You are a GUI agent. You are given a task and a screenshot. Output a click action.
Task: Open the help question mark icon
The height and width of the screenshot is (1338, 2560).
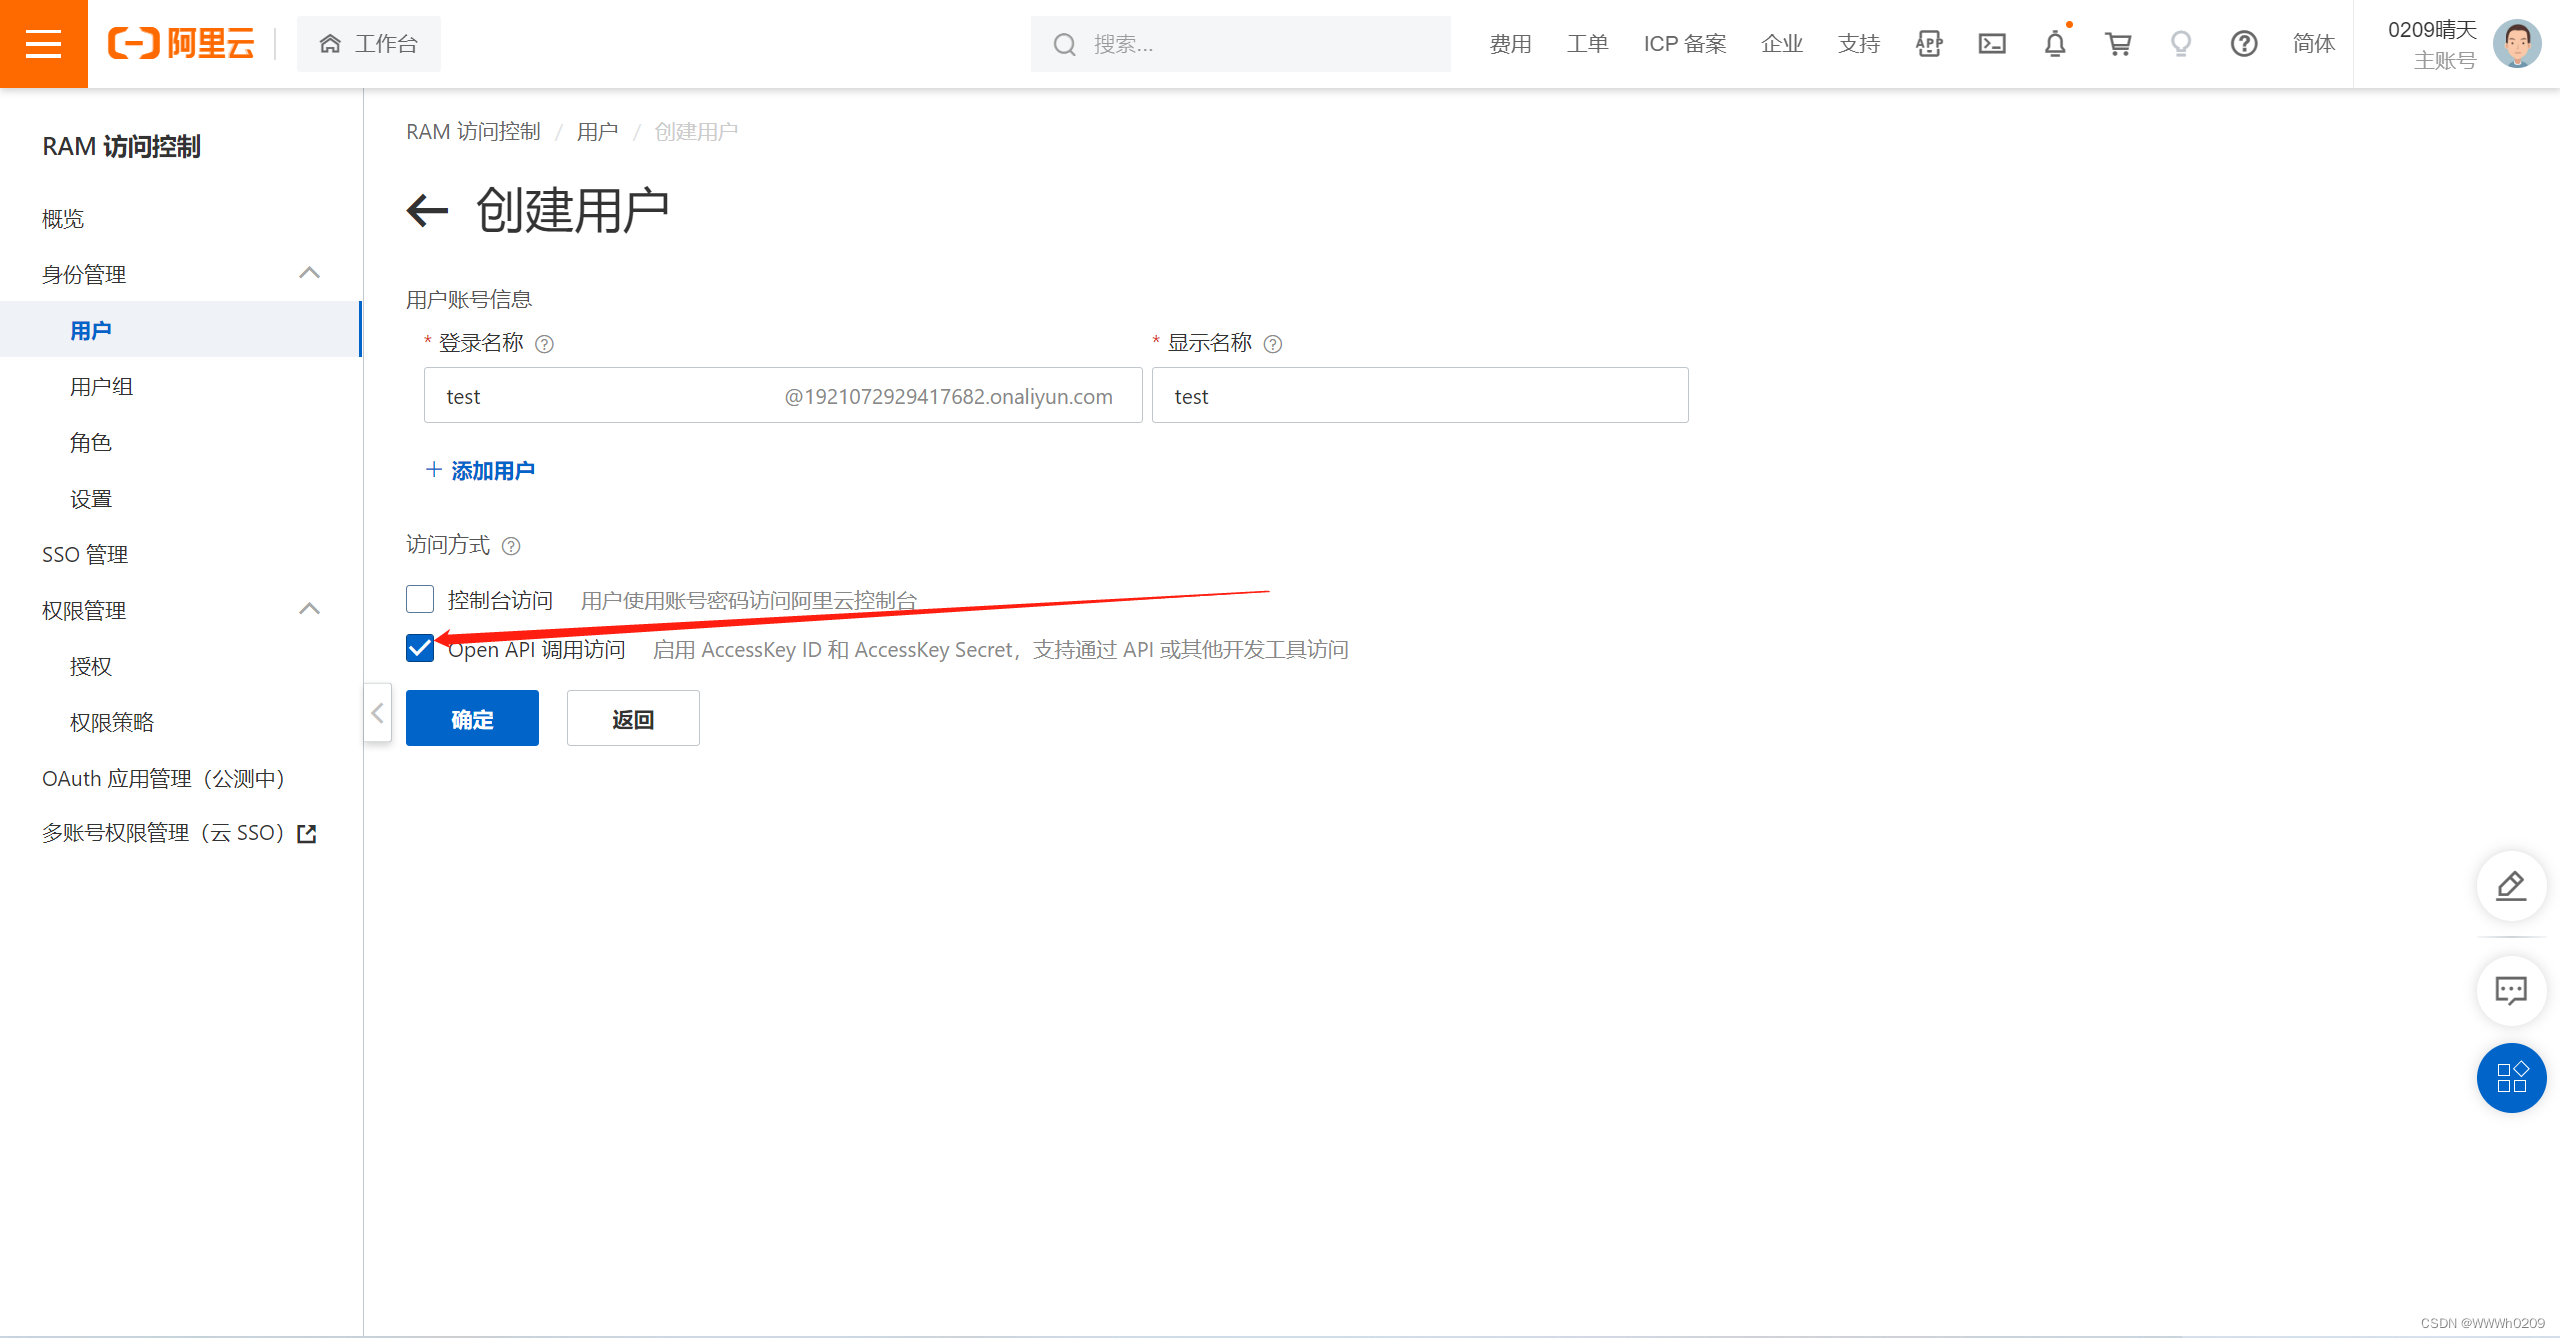2244,44
